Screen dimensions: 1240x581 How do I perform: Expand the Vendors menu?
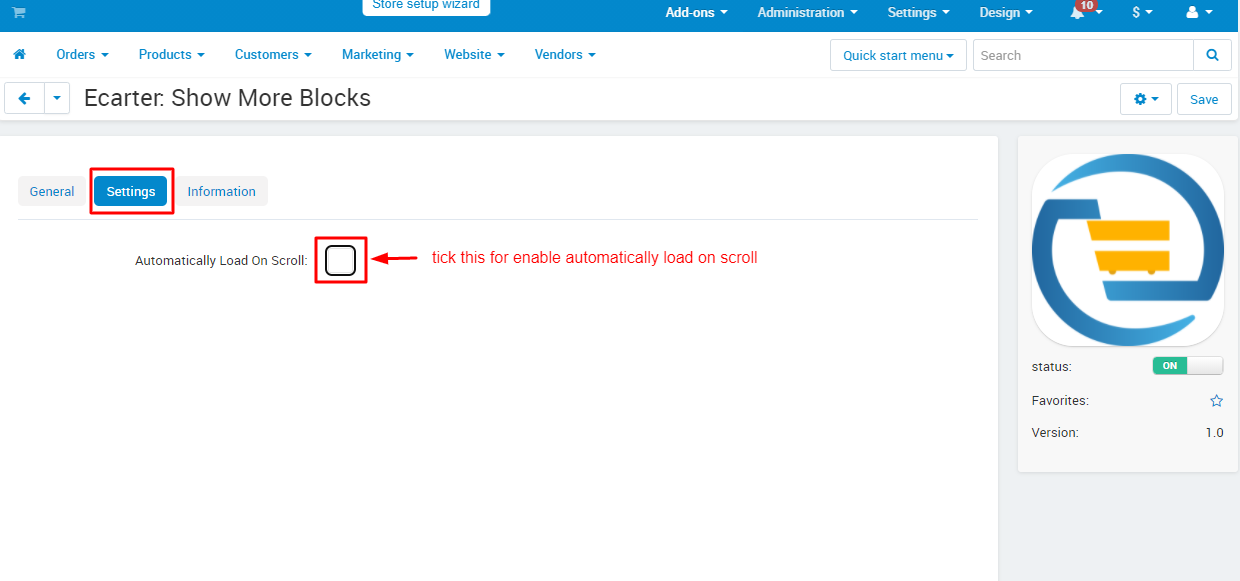[565, 55]
